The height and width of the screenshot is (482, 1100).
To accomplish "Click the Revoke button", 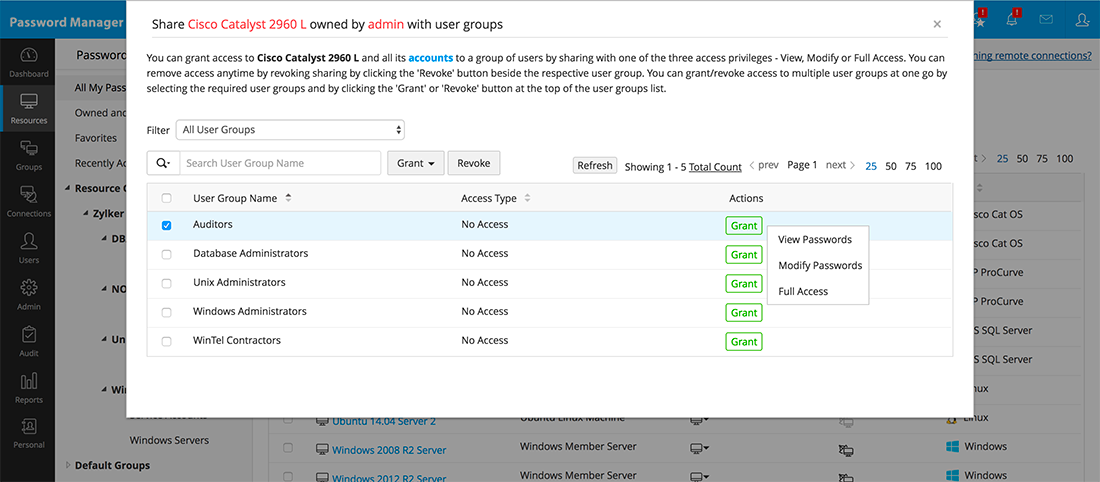I will pos(474,163).
